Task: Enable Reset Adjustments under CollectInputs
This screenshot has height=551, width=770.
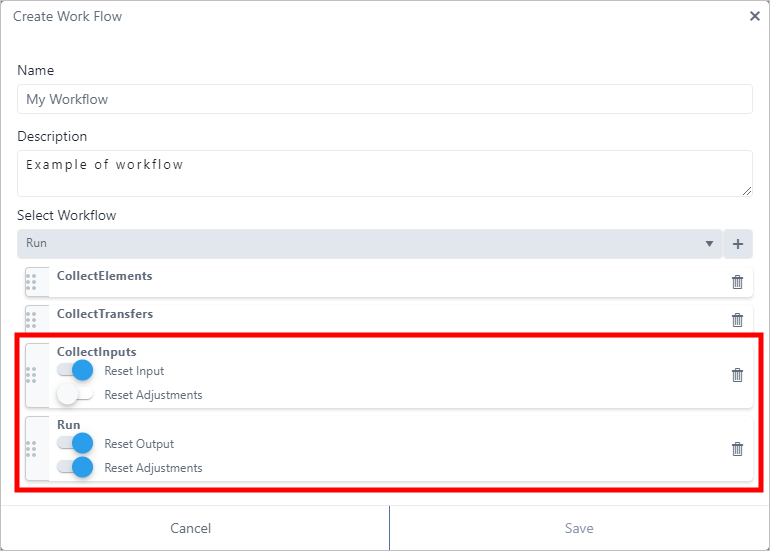Action: [x=75, y=395]
